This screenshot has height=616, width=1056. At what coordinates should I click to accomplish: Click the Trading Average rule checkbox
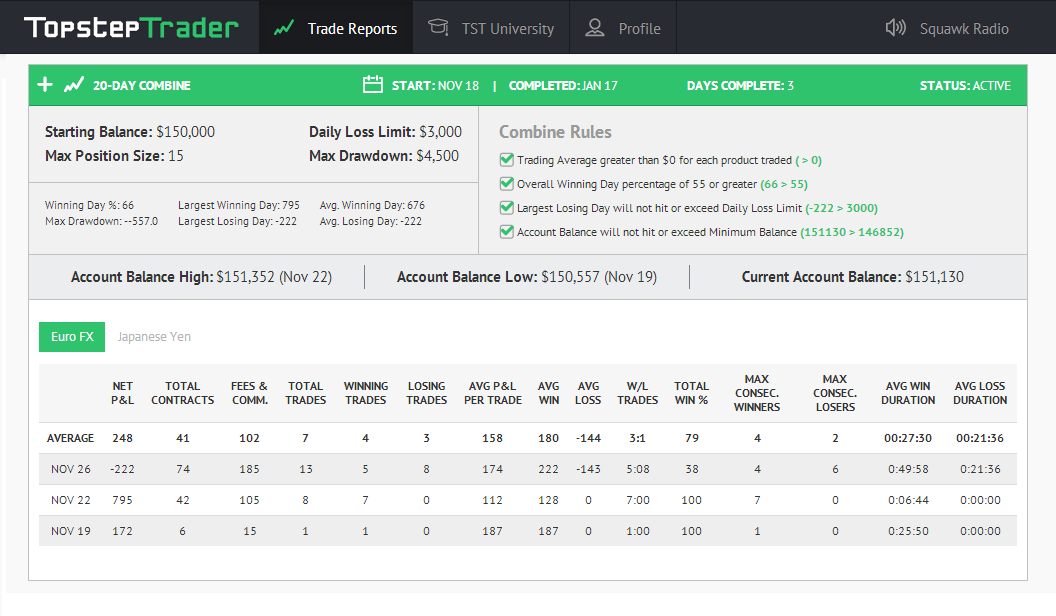[x=506, y=160]
